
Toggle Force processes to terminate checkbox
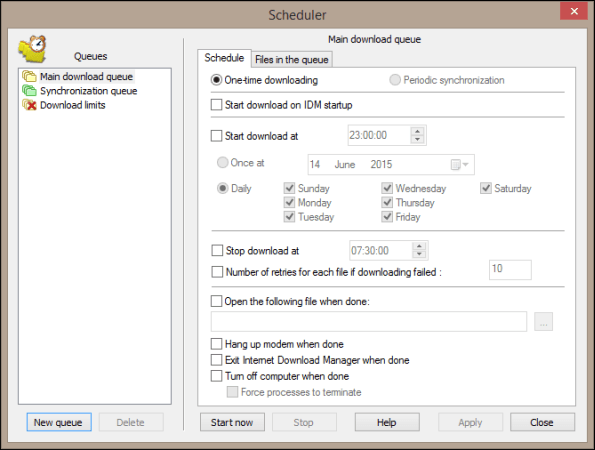pos(232,392)
